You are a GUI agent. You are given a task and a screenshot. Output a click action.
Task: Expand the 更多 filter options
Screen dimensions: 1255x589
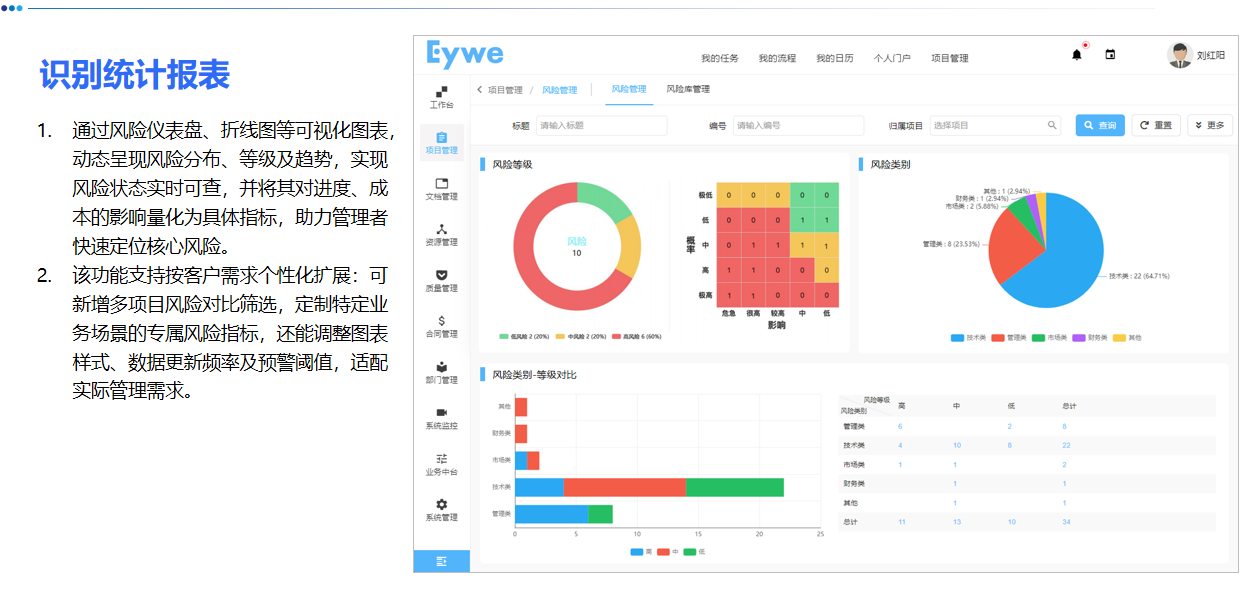[1212, 125]
